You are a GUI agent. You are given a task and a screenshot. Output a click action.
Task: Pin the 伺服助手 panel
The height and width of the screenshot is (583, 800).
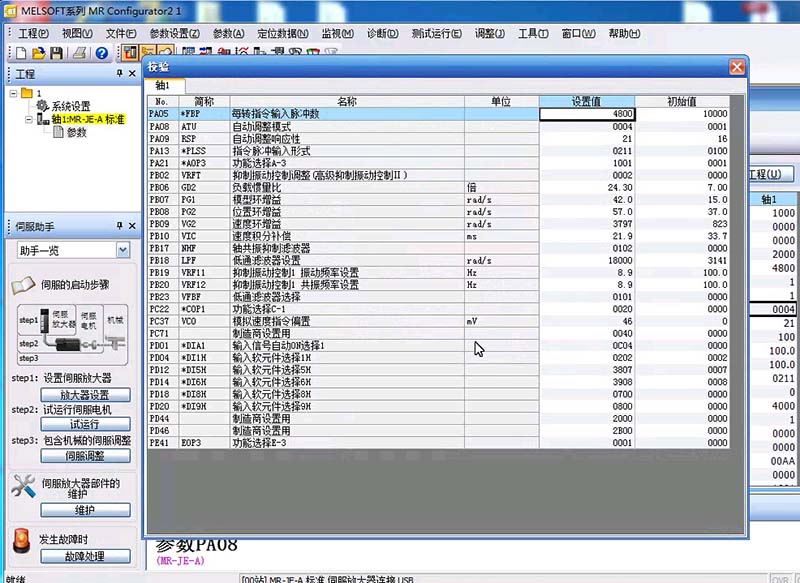tap(119, 226)
